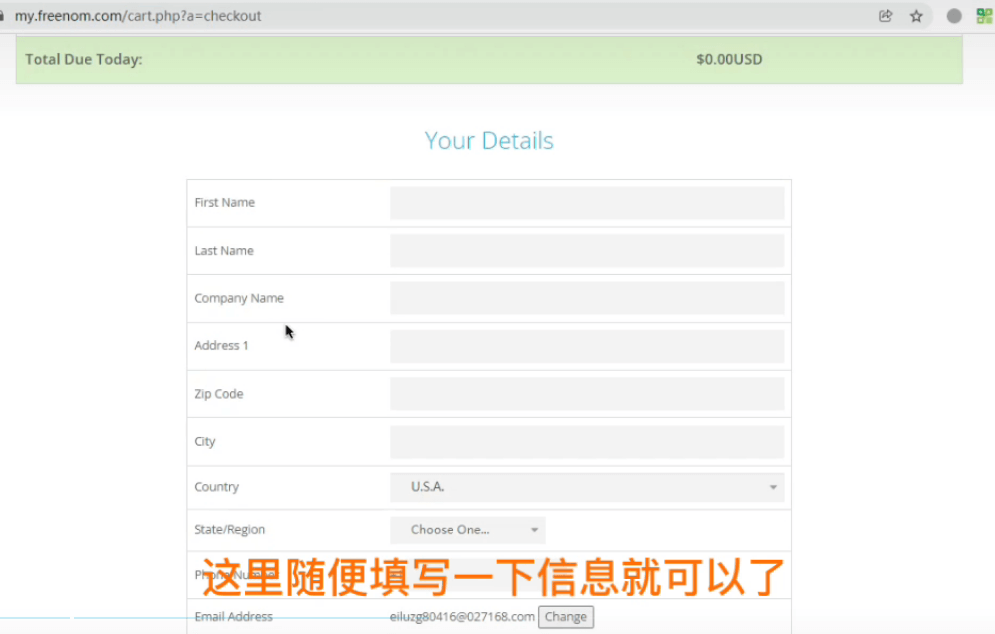Expand the State/Region 'Choose One...' dropdown
Image resolution: width=995 pixels, height=634 pixels.
(x=467, y=530)
